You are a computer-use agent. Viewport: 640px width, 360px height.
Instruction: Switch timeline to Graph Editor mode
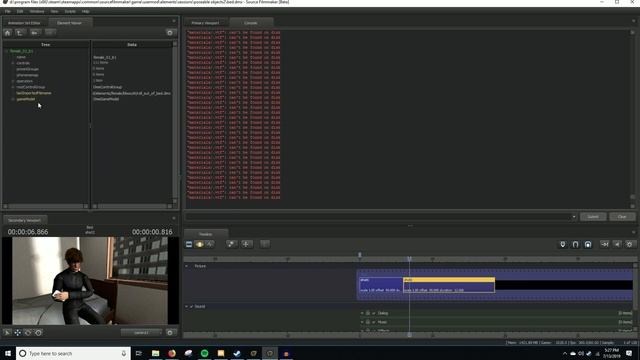point(210,244)
